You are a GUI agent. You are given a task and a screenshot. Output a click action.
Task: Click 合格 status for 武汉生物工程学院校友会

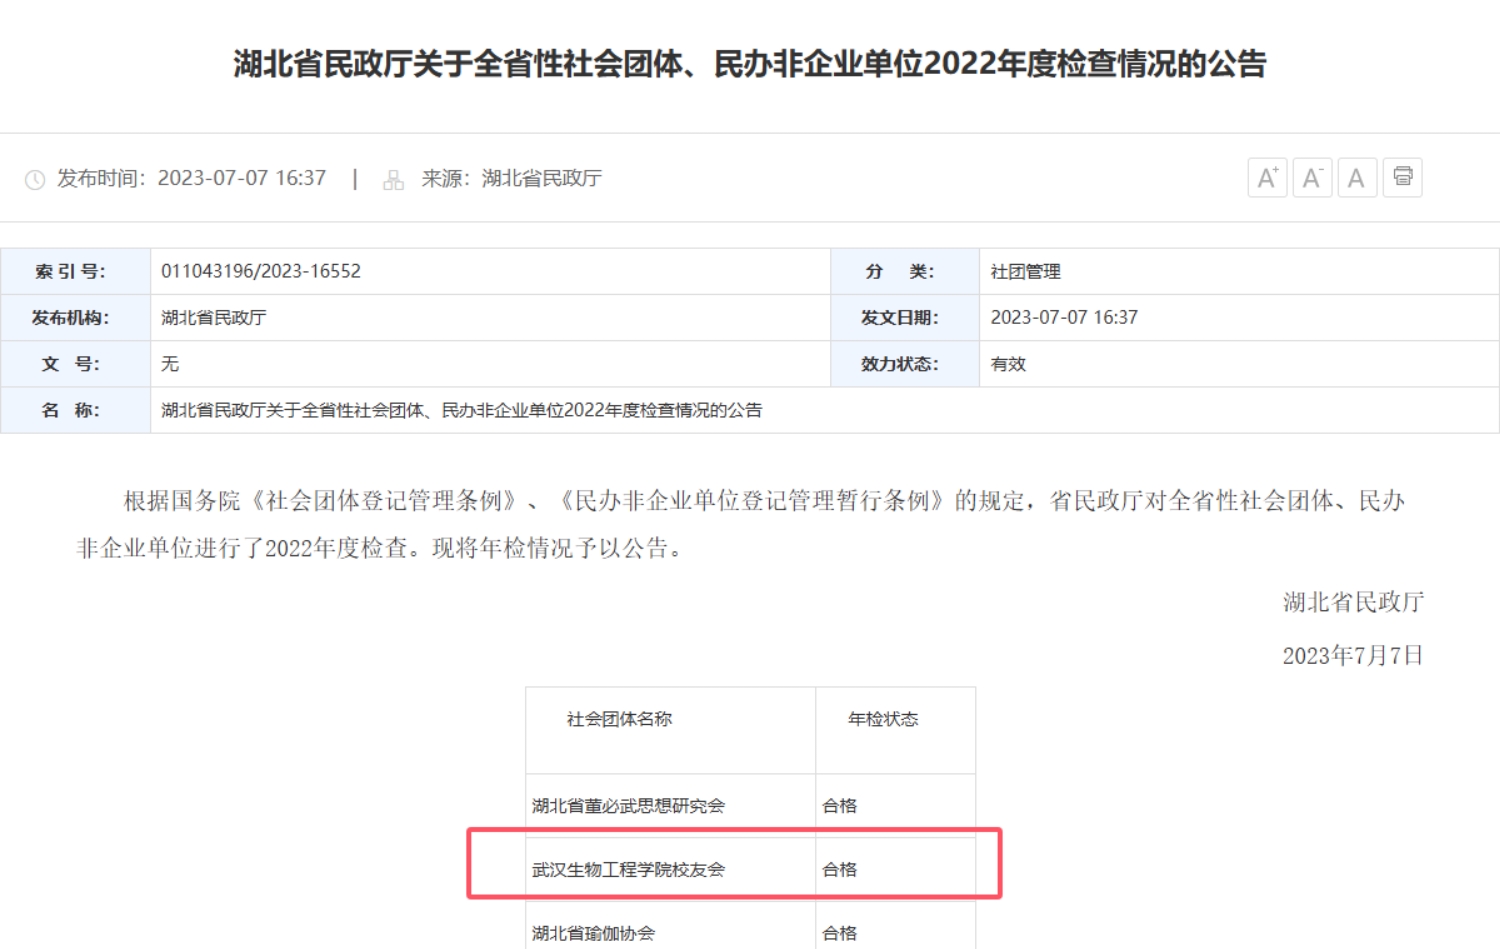839,870
